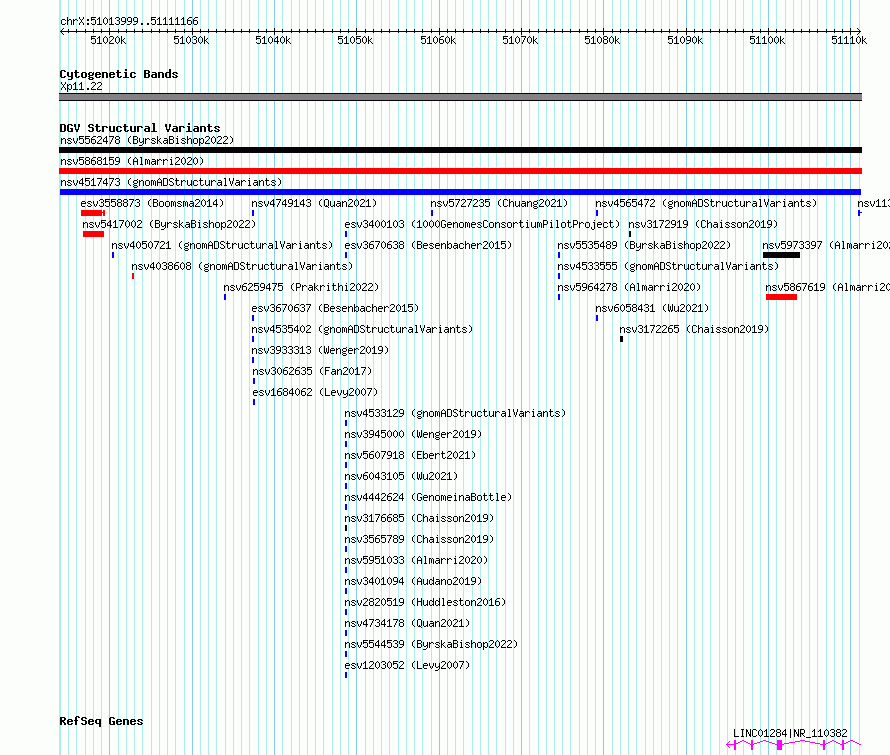Open esv3670638 (Besenbacher2015) variant
890x755 pixels.
(428, 245)
